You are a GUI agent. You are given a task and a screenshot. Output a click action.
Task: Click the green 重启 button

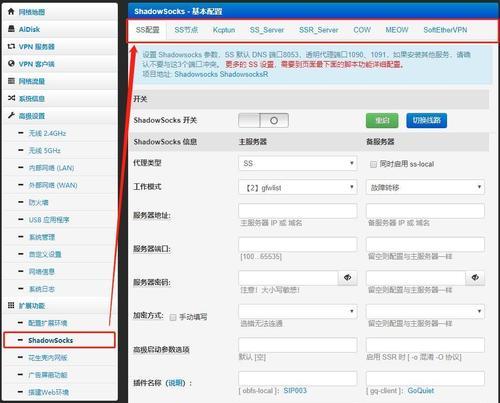point(382,120)
